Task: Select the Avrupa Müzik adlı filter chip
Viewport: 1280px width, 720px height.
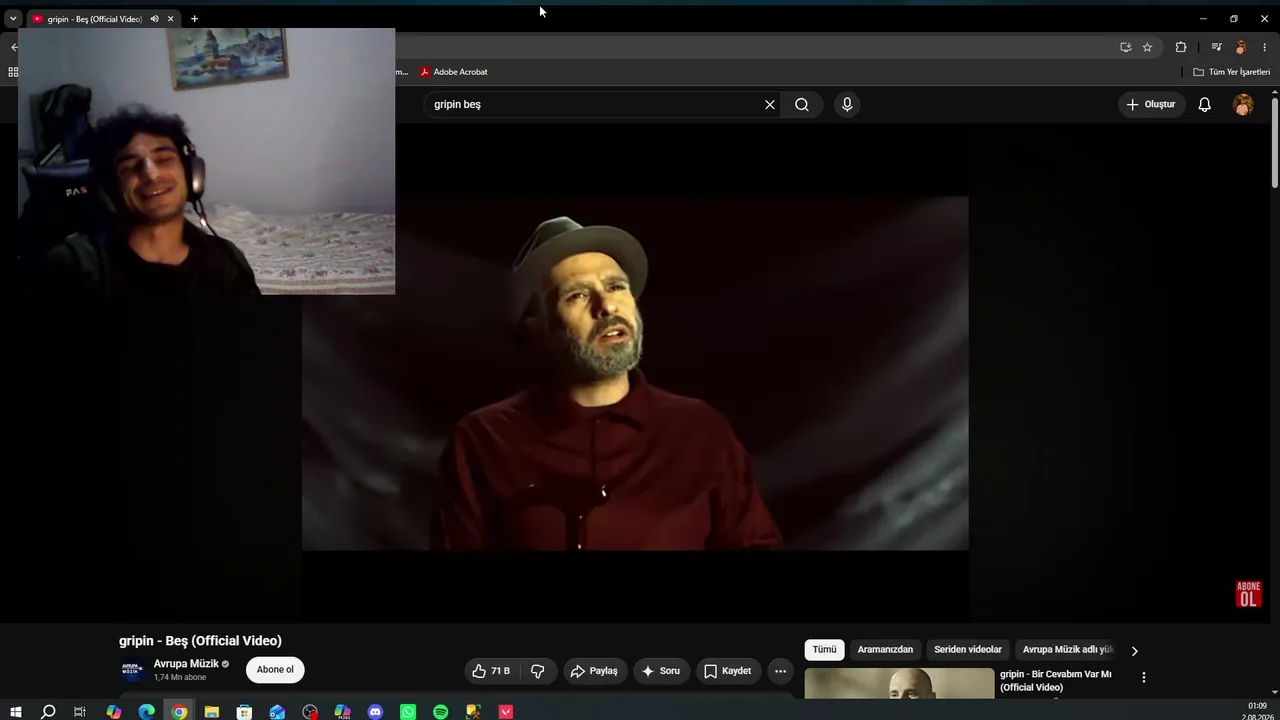Action: (x=1066, y=650)
